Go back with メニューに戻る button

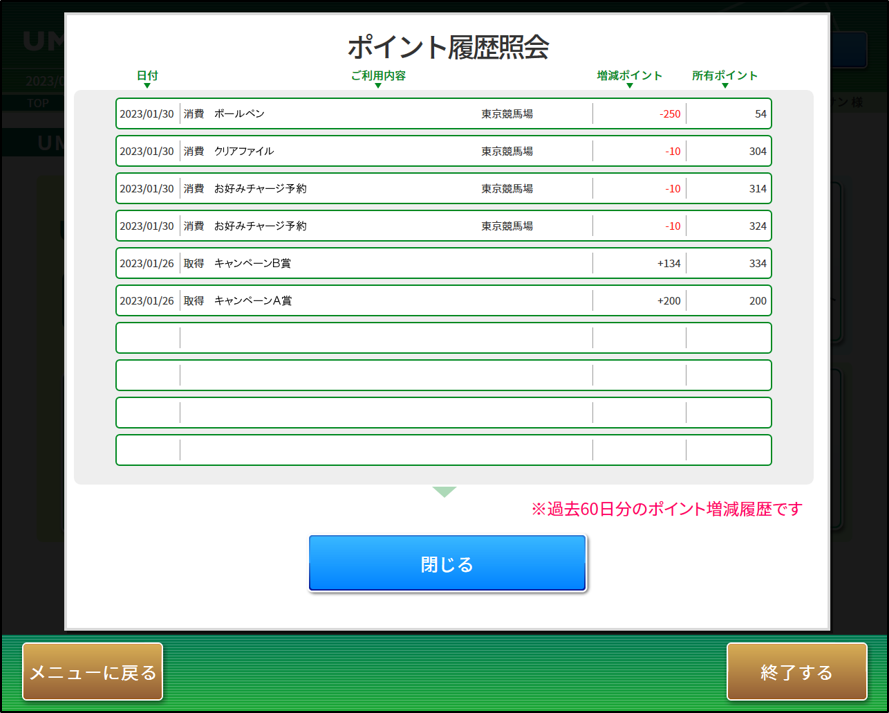point(93,672)
